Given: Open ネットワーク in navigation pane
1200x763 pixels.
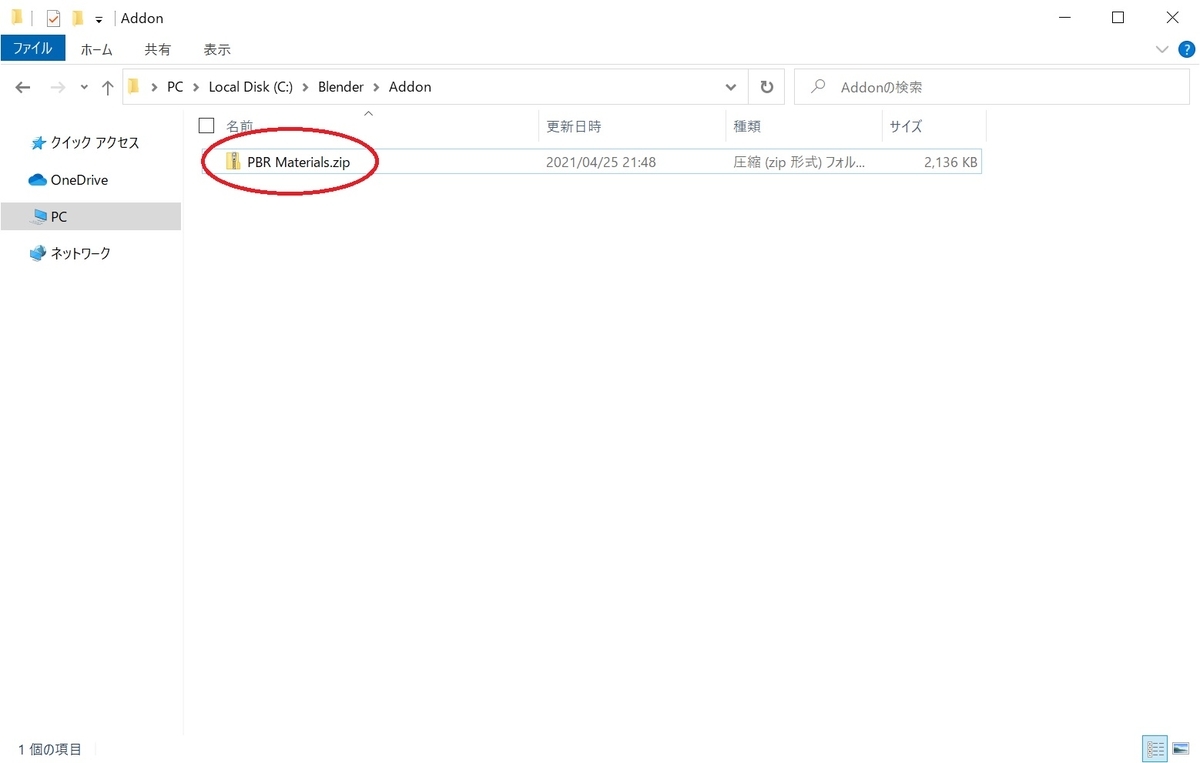Looking at the screenshot, I should [80, 253].
